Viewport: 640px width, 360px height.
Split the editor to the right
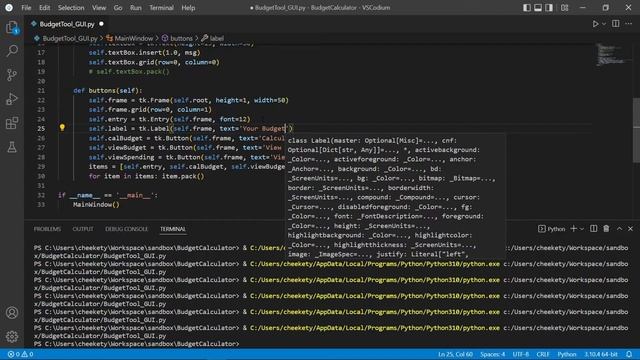[x=616, y=24]
